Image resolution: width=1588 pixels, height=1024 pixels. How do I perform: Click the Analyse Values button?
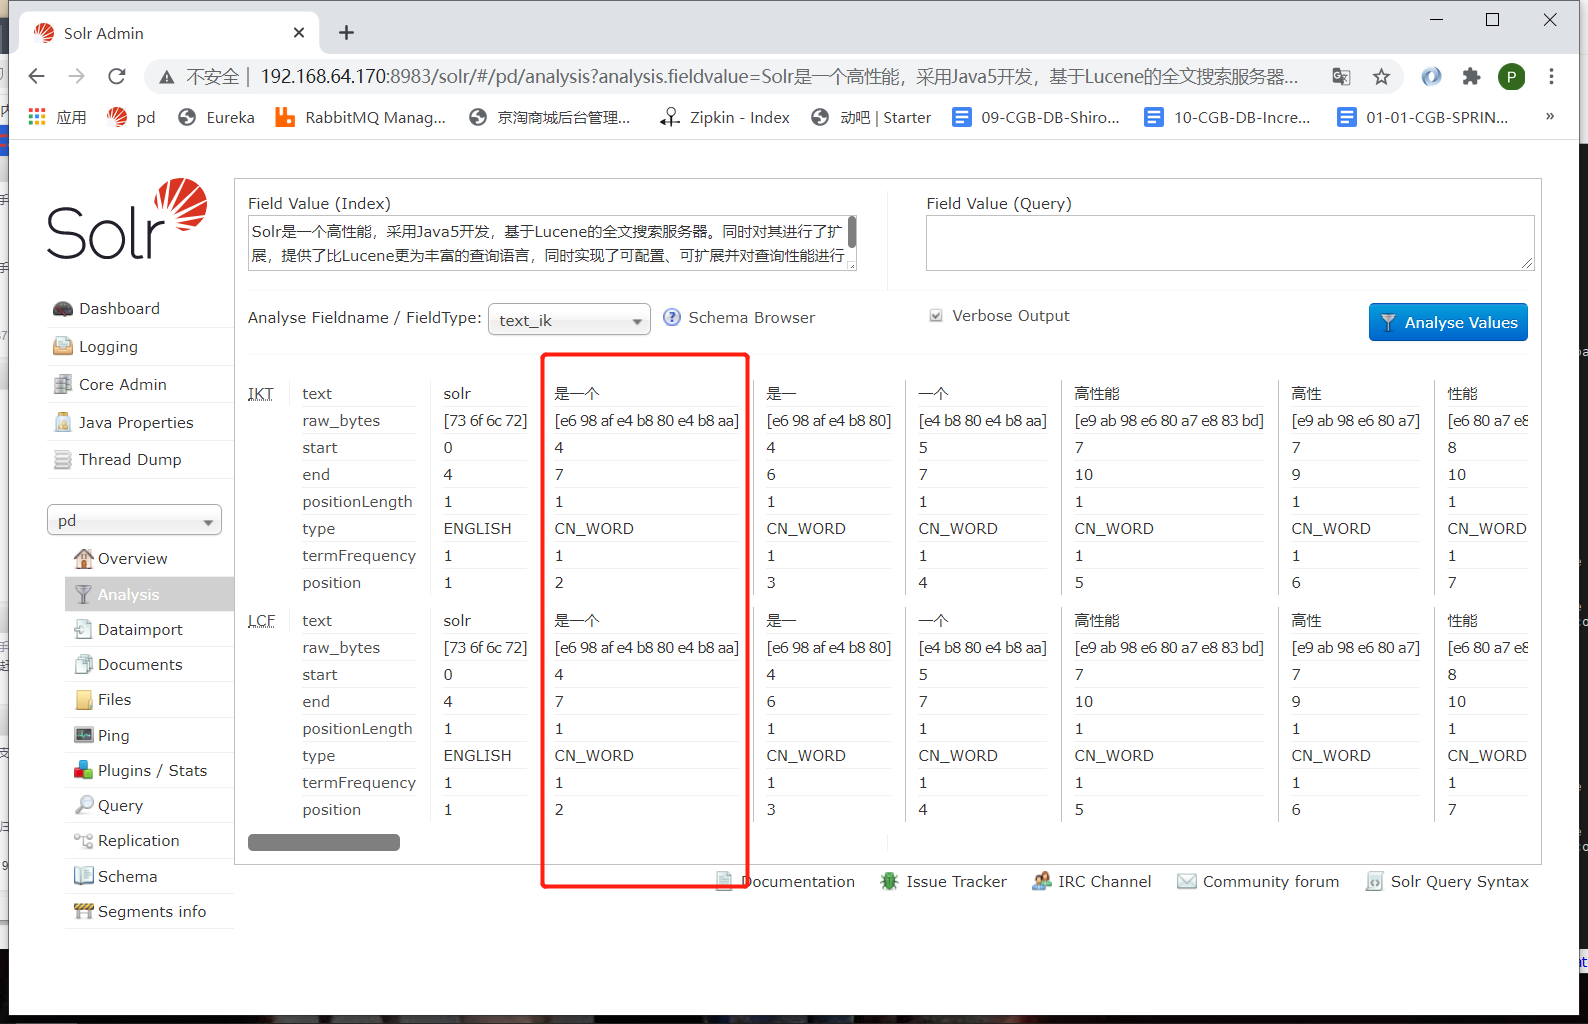click(x=1448, y=322)
